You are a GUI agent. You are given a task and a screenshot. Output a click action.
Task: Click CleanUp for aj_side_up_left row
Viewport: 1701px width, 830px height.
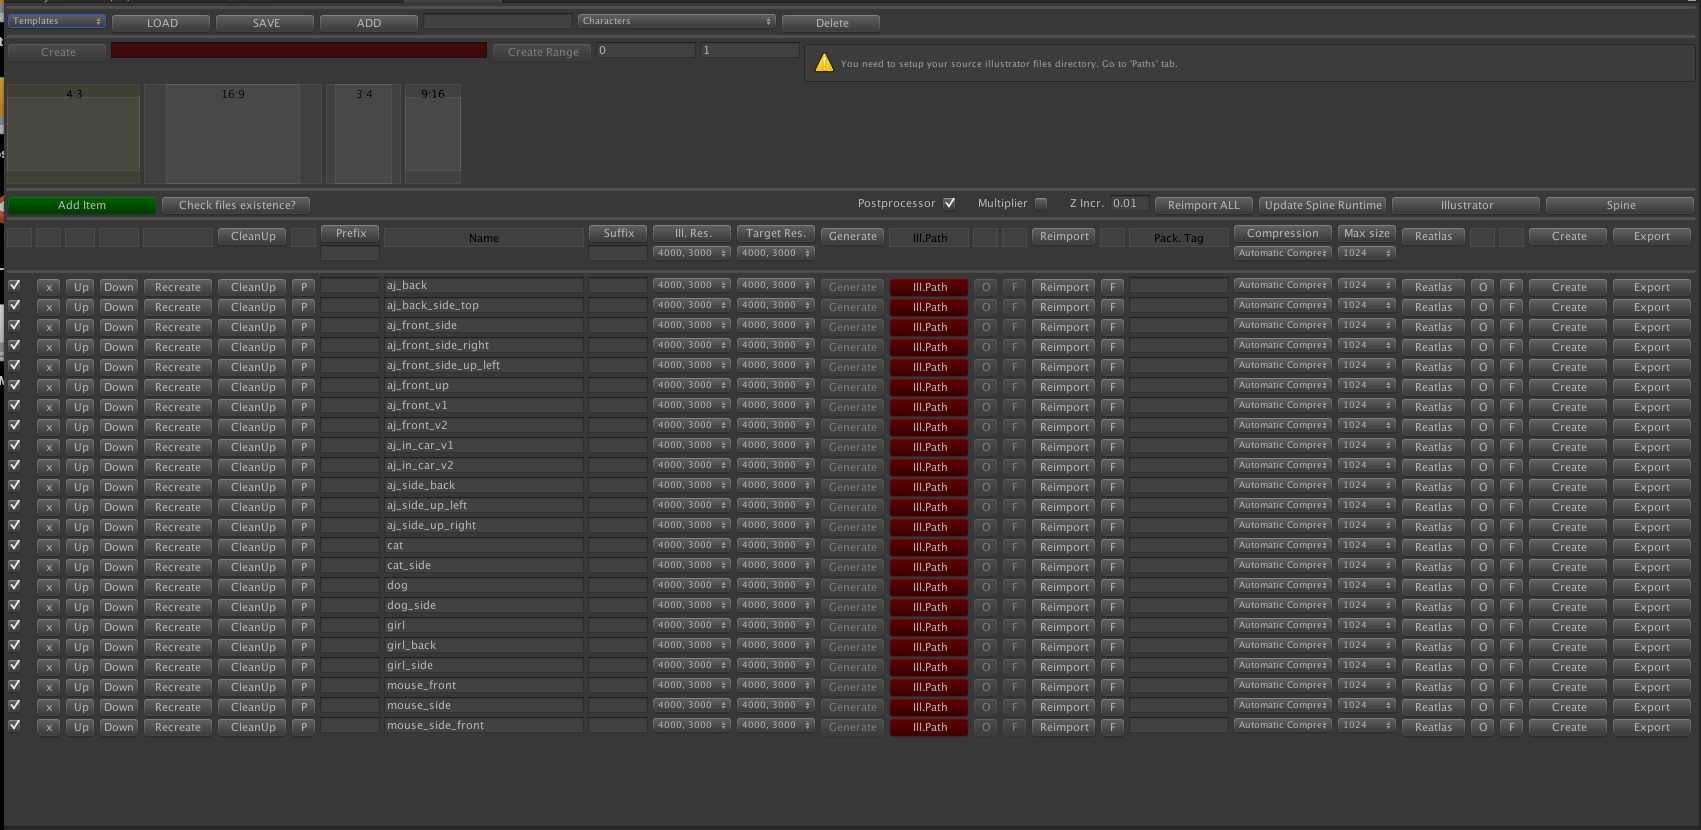click(x=253, y=507)
